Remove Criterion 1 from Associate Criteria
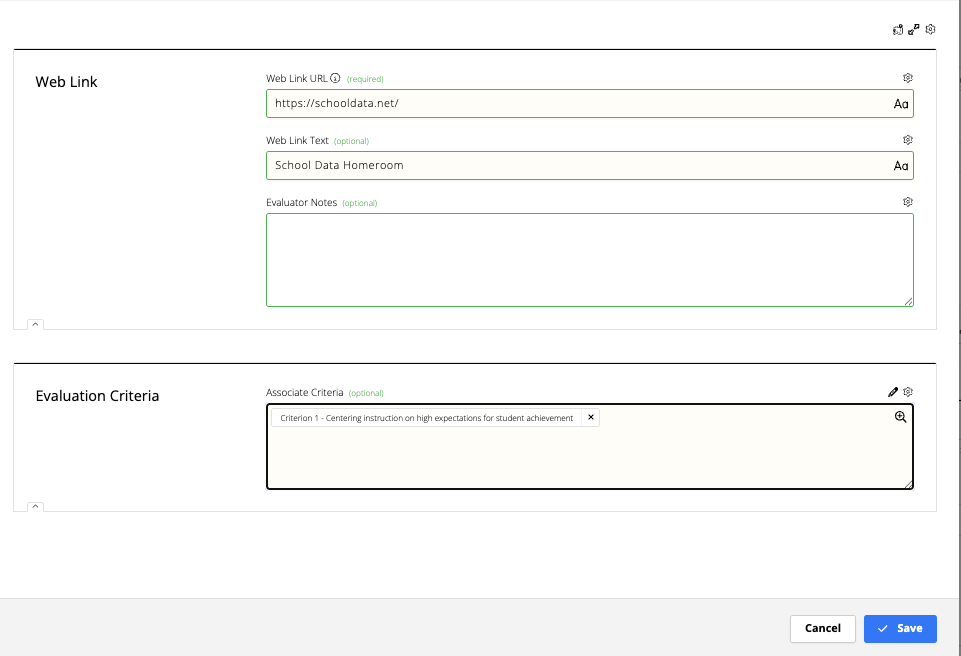Screen dimensions: 961x656 point(591,417)
